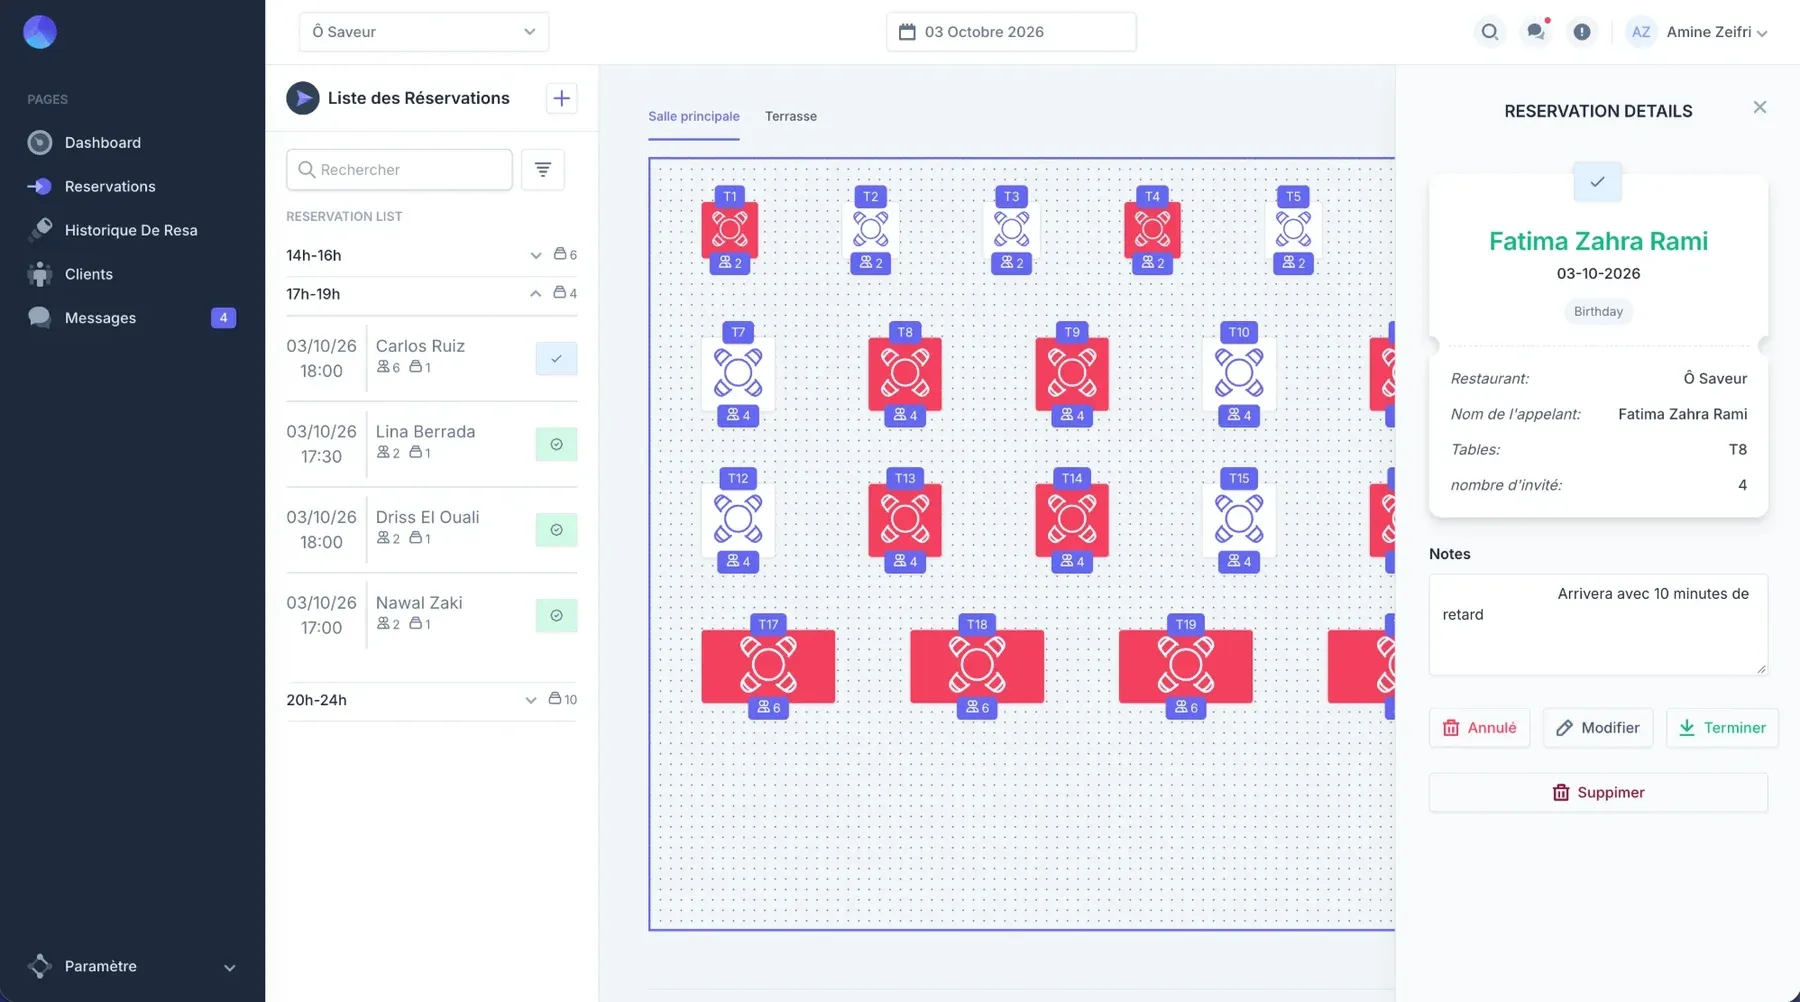Open the chat messages icon with red dot
This screenshot has width=1800, height=1002.
1535,32
